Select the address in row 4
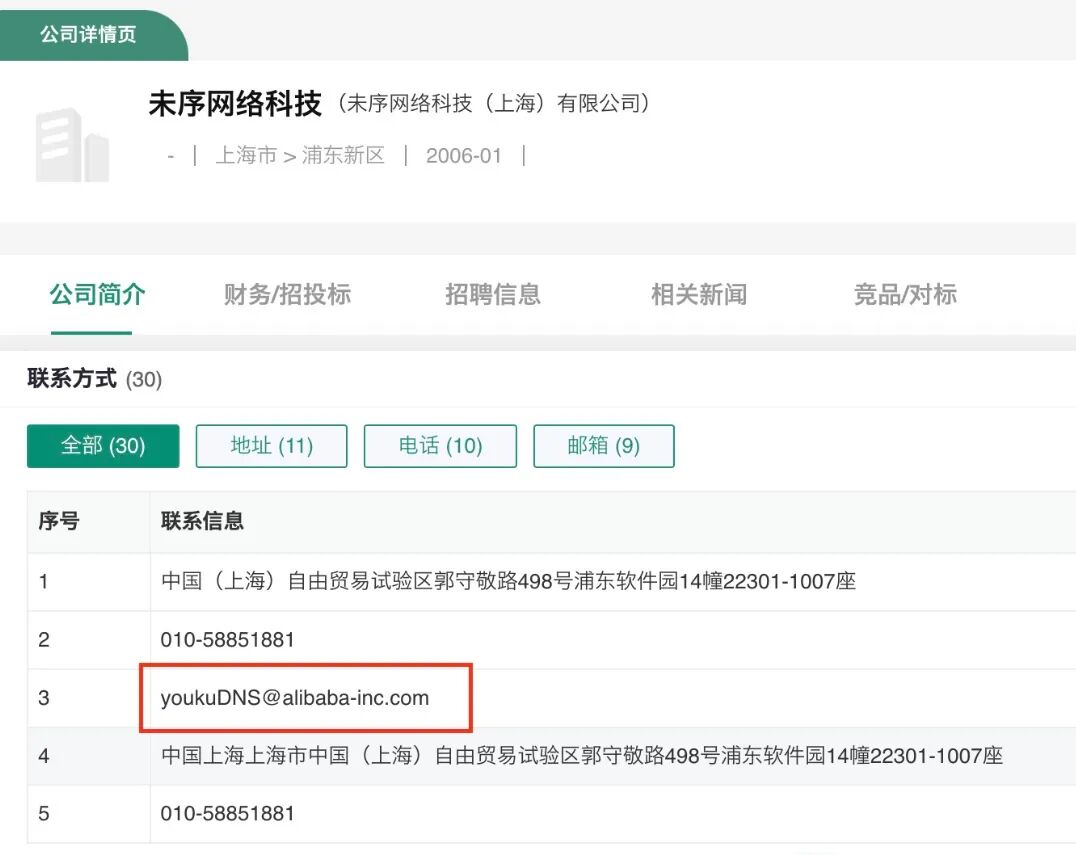1076x855 pixels. point(581,755)
